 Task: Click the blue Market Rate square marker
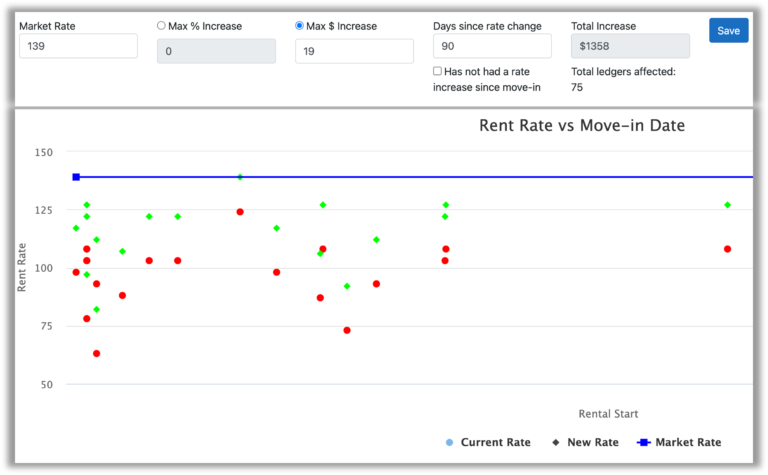click(76, 177)
